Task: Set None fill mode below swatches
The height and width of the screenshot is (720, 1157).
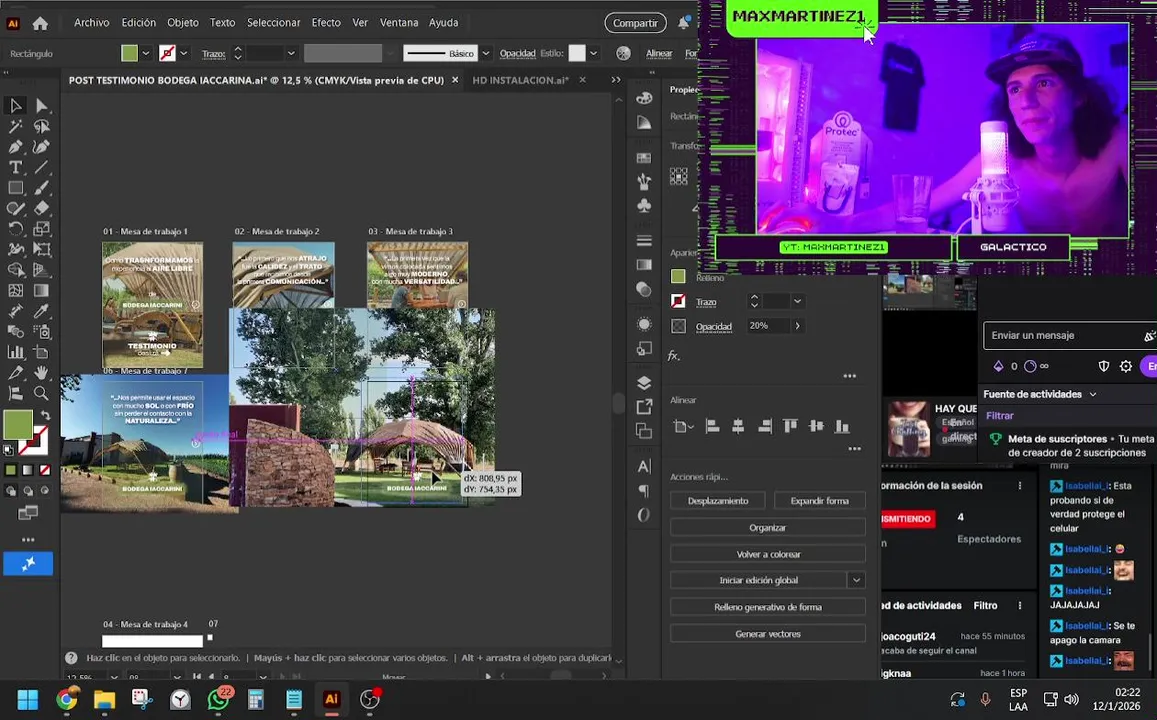Action: click(x=45, y=470)
